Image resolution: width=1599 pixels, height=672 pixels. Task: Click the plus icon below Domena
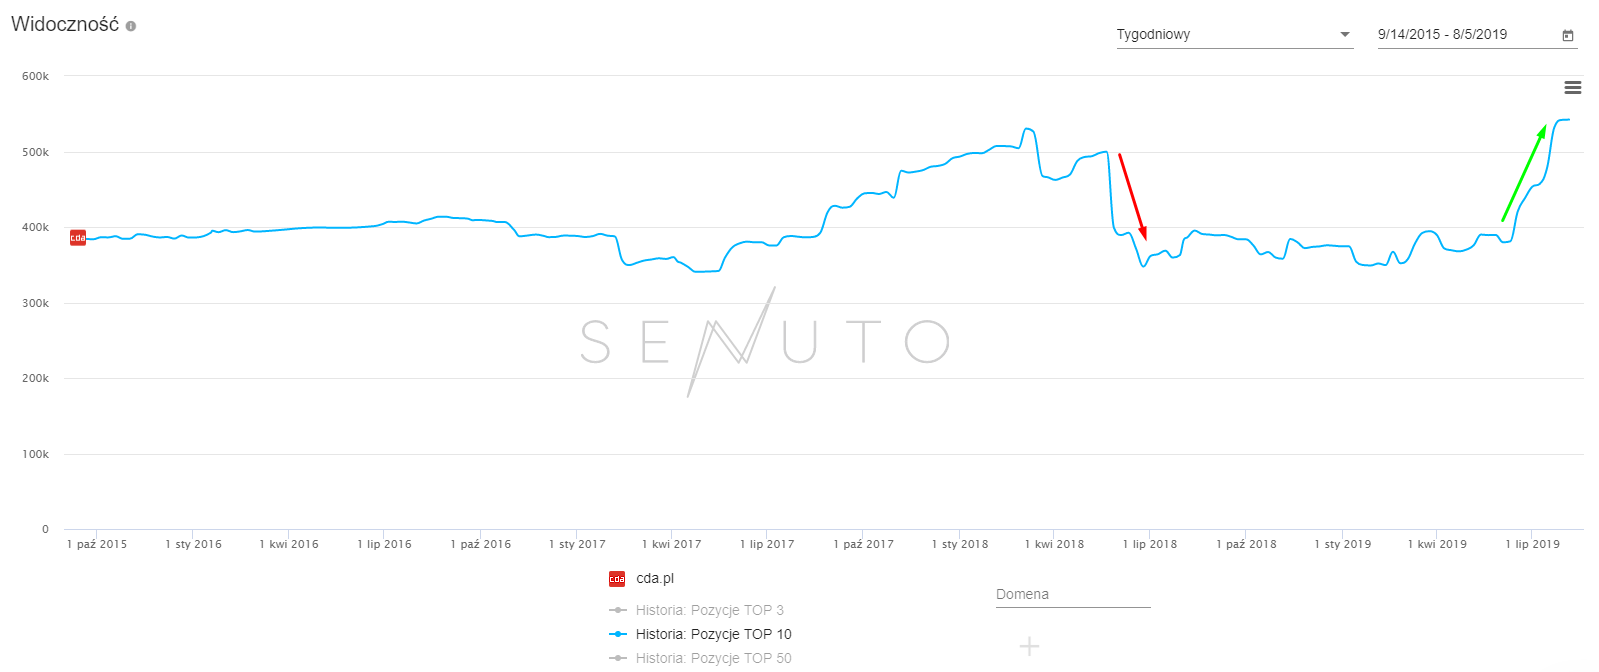pos(1029,646)
